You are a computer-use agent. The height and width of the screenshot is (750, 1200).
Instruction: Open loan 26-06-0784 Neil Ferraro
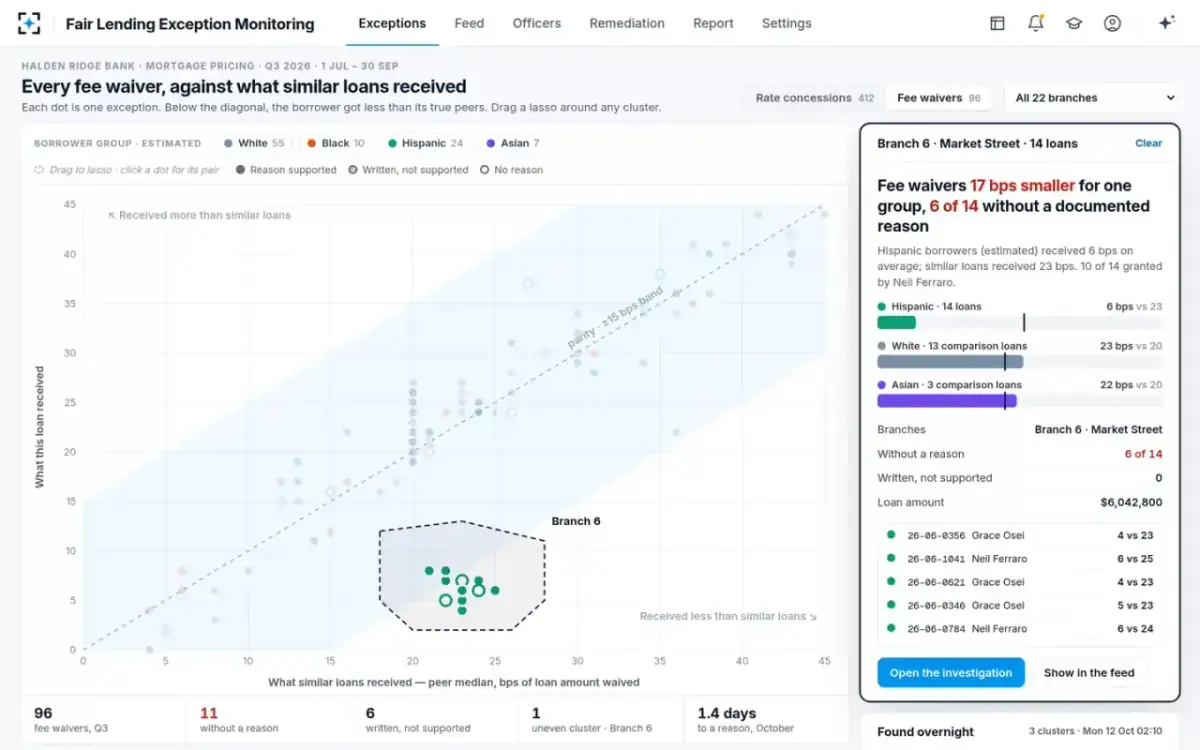1020,629
